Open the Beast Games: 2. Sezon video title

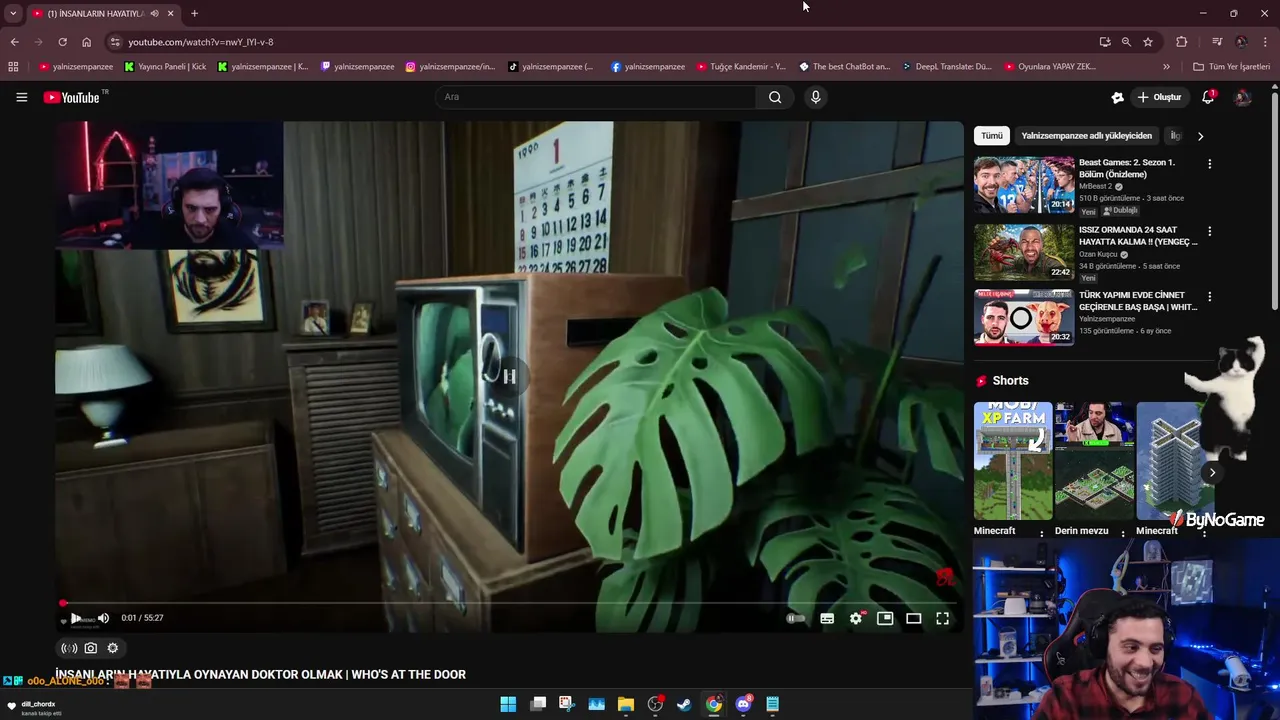pos(1127,168)
